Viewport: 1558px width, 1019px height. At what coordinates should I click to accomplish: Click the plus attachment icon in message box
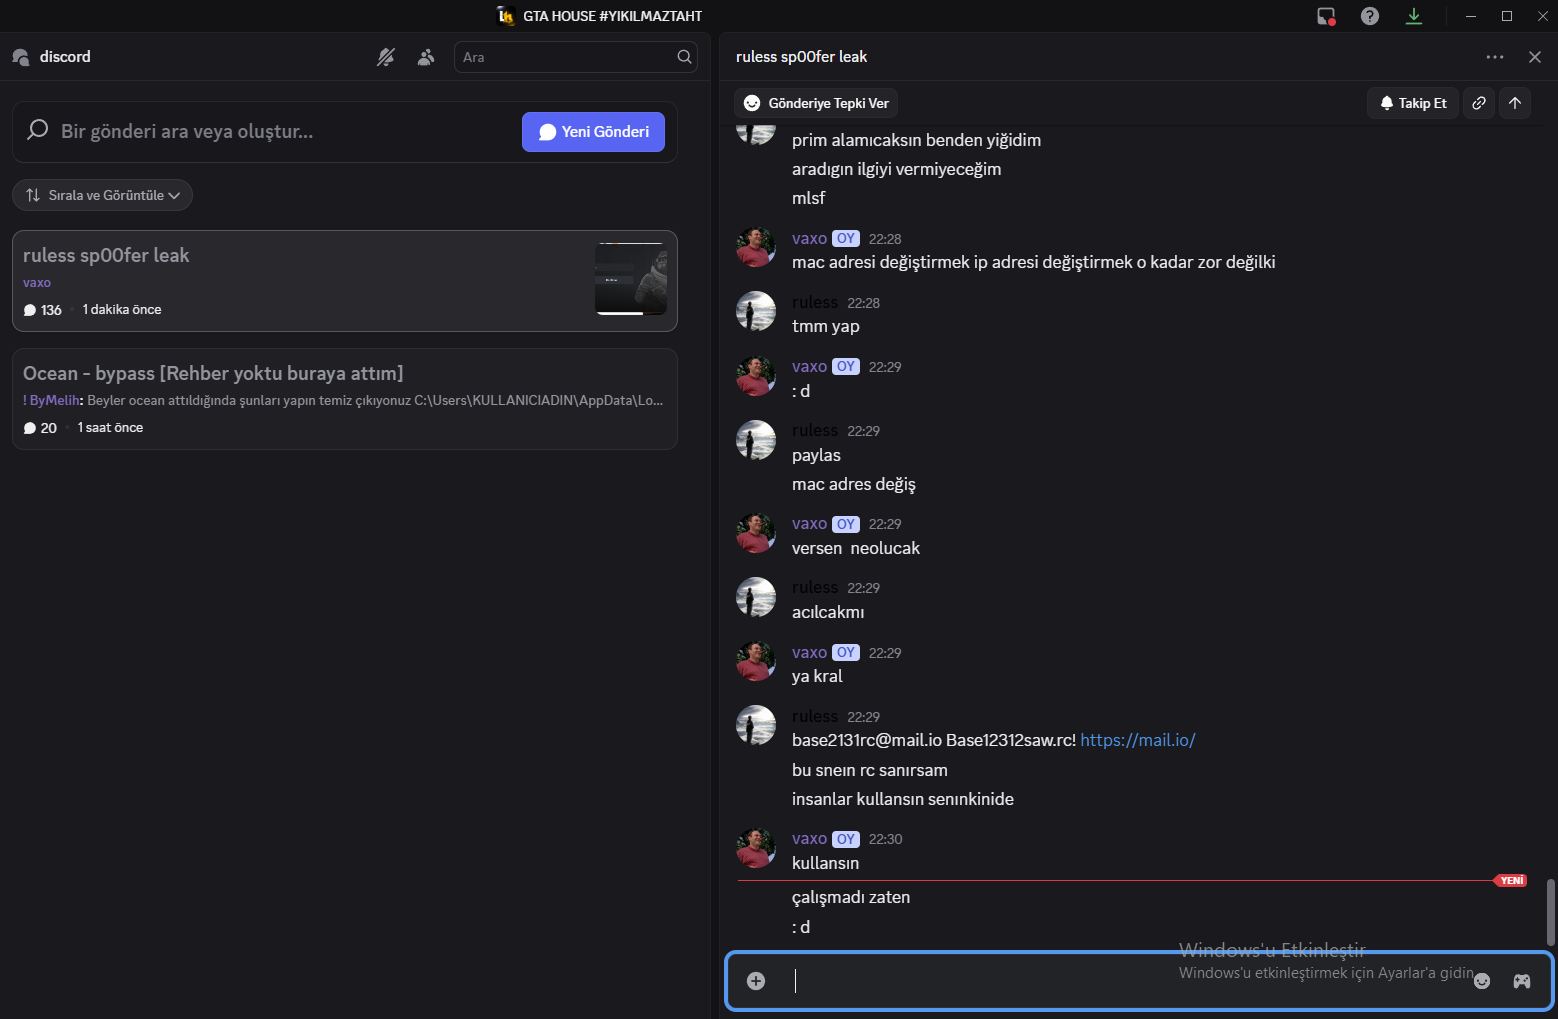click(756, 981)
